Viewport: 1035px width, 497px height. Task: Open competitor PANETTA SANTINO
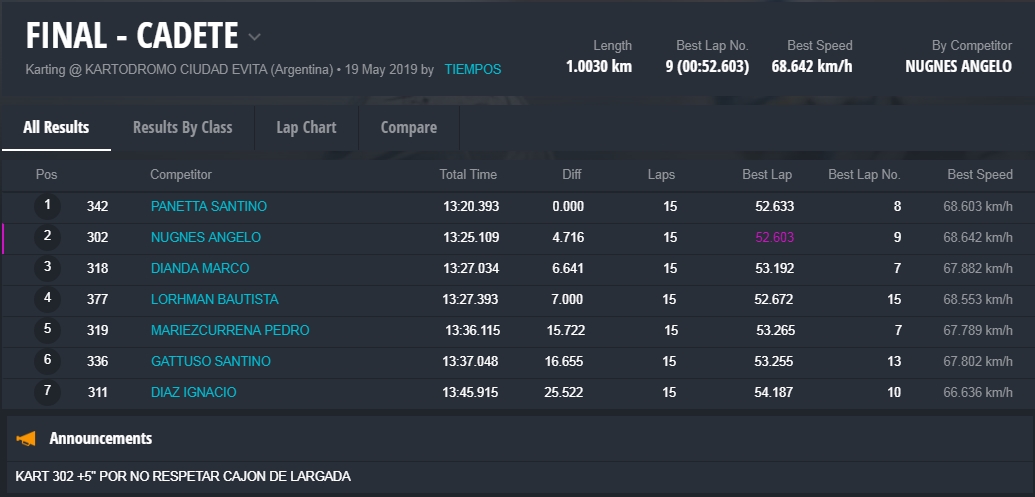(x=209, y=206)
